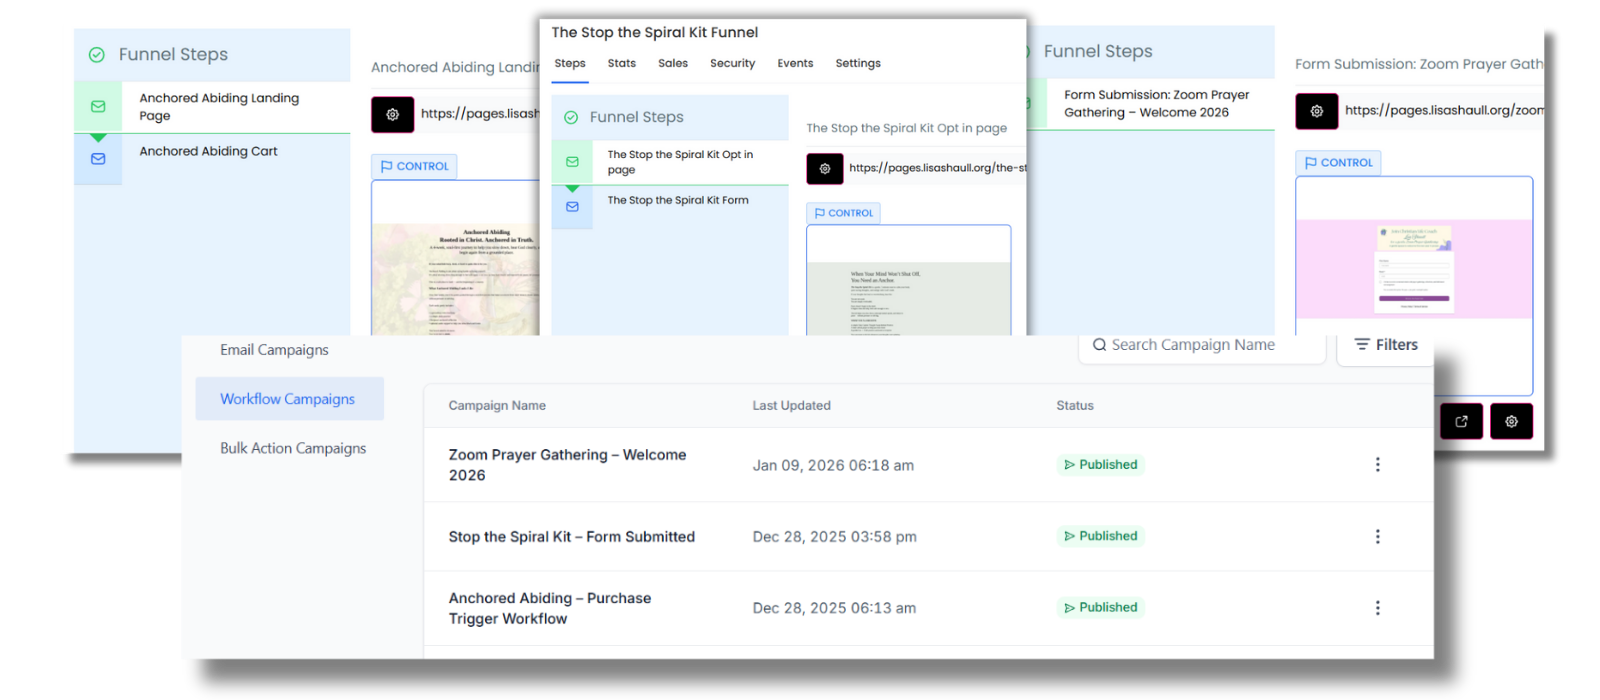Click the magnifier icon in campaign search
Image resolution: width=1600 pixels, height=700 pixels.
point(1100,345)
